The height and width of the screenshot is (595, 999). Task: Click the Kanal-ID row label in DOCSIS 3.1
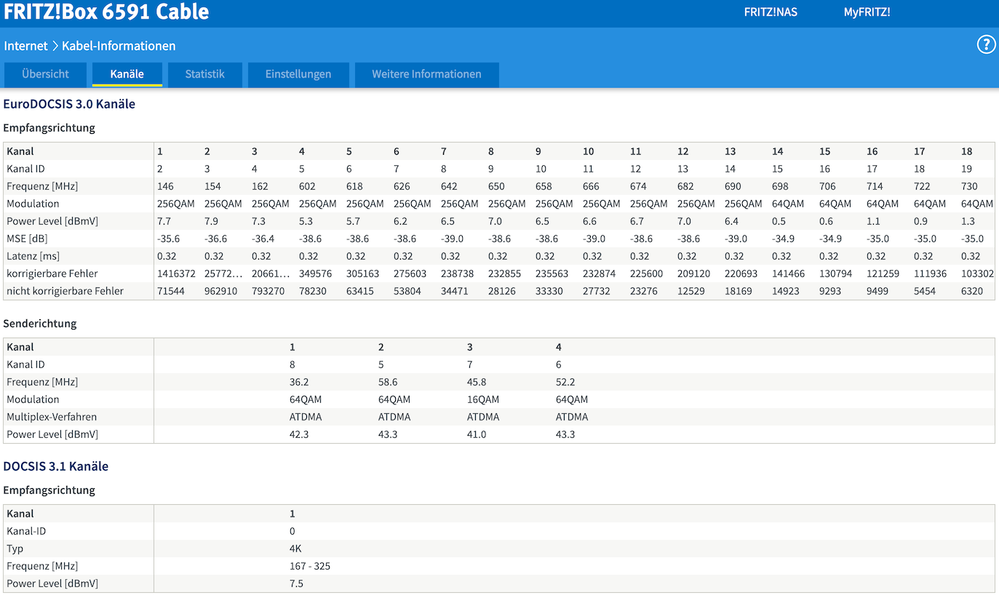point(26,531)
